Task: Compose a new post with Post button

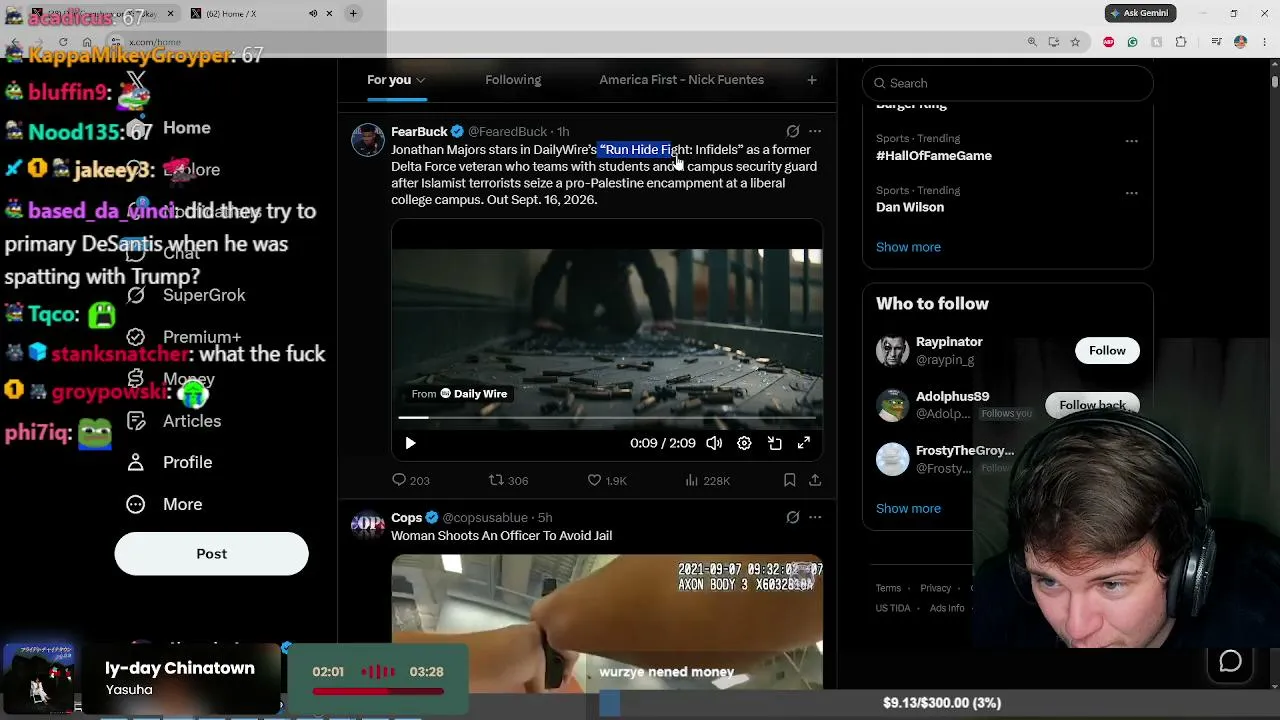Action: point(212,554)
